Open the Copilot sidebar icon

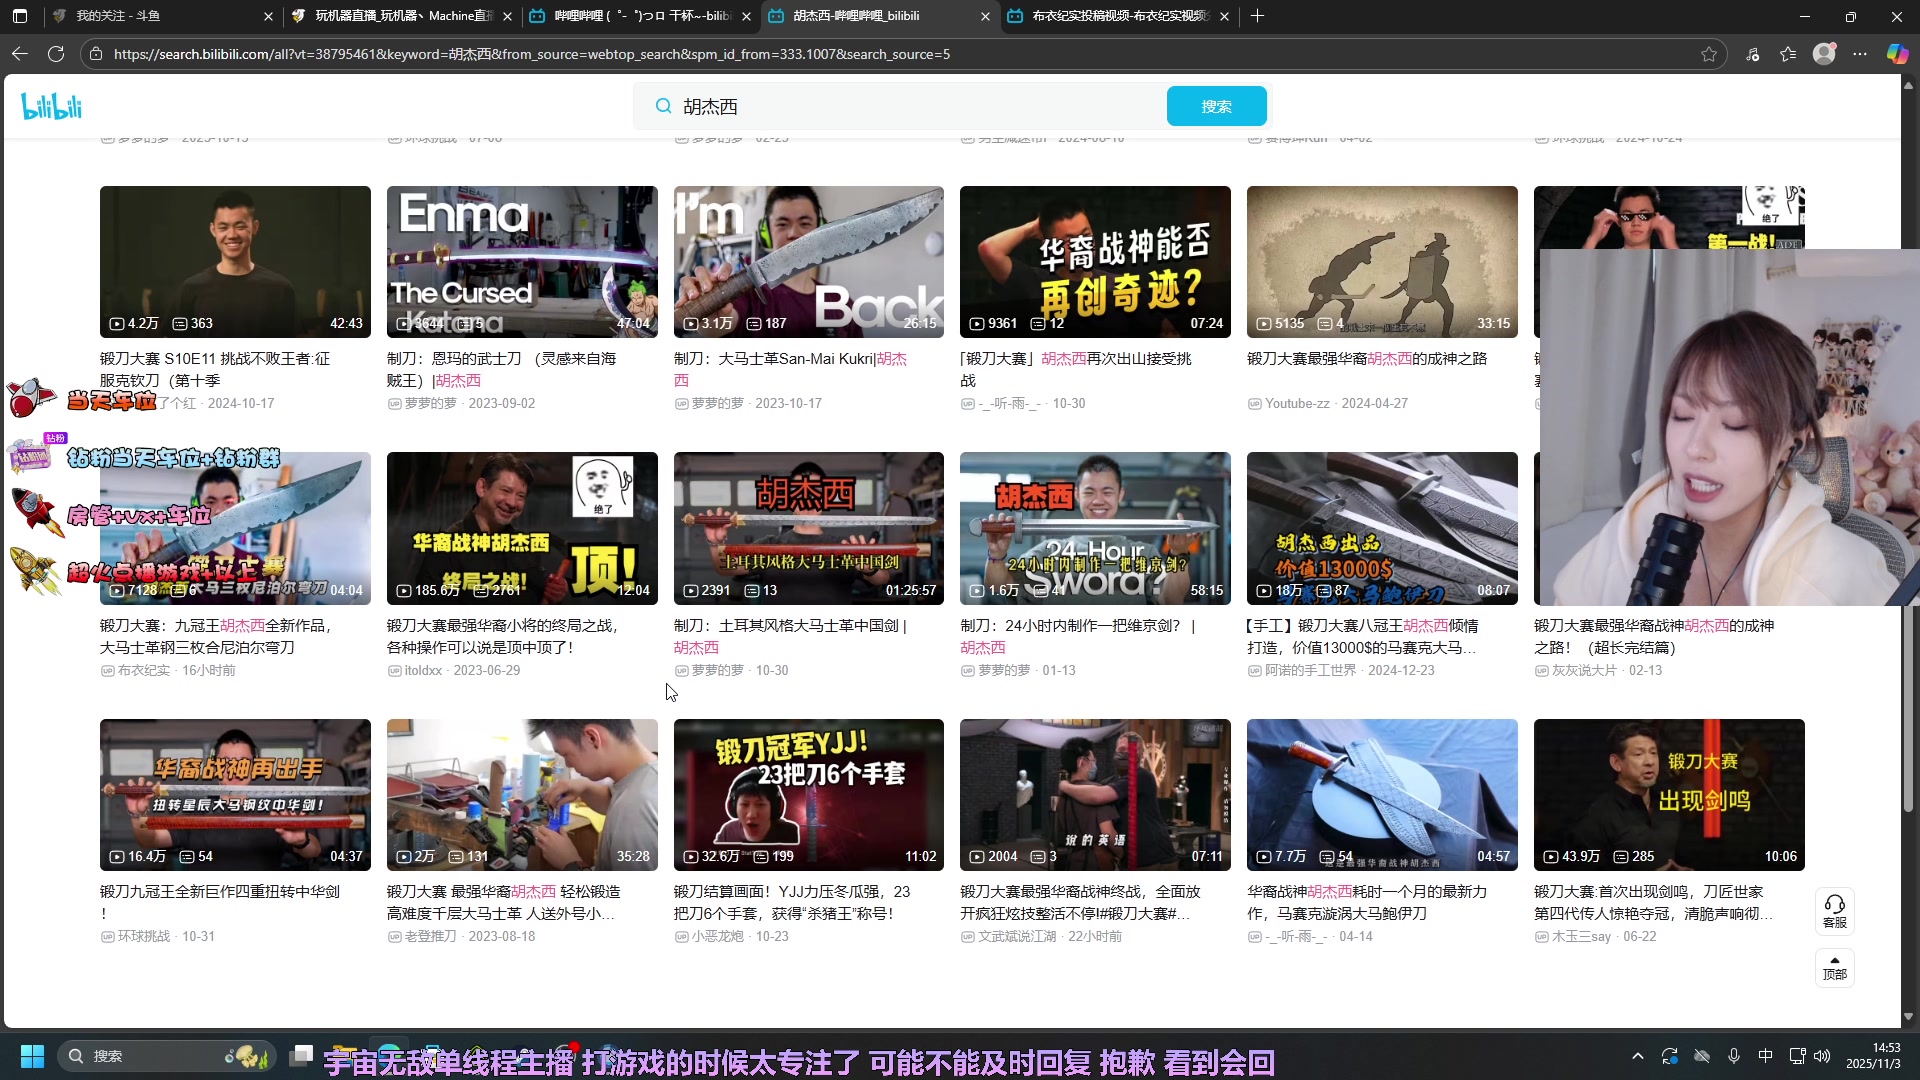(1897, 54)
